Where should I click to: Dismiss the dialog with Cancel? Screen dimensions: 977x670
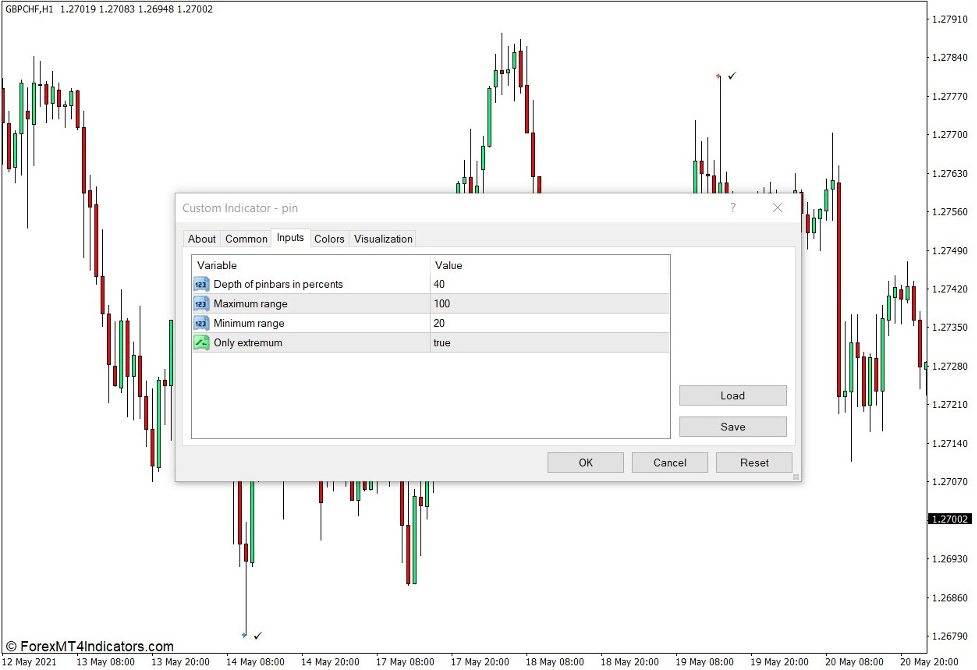669,462
